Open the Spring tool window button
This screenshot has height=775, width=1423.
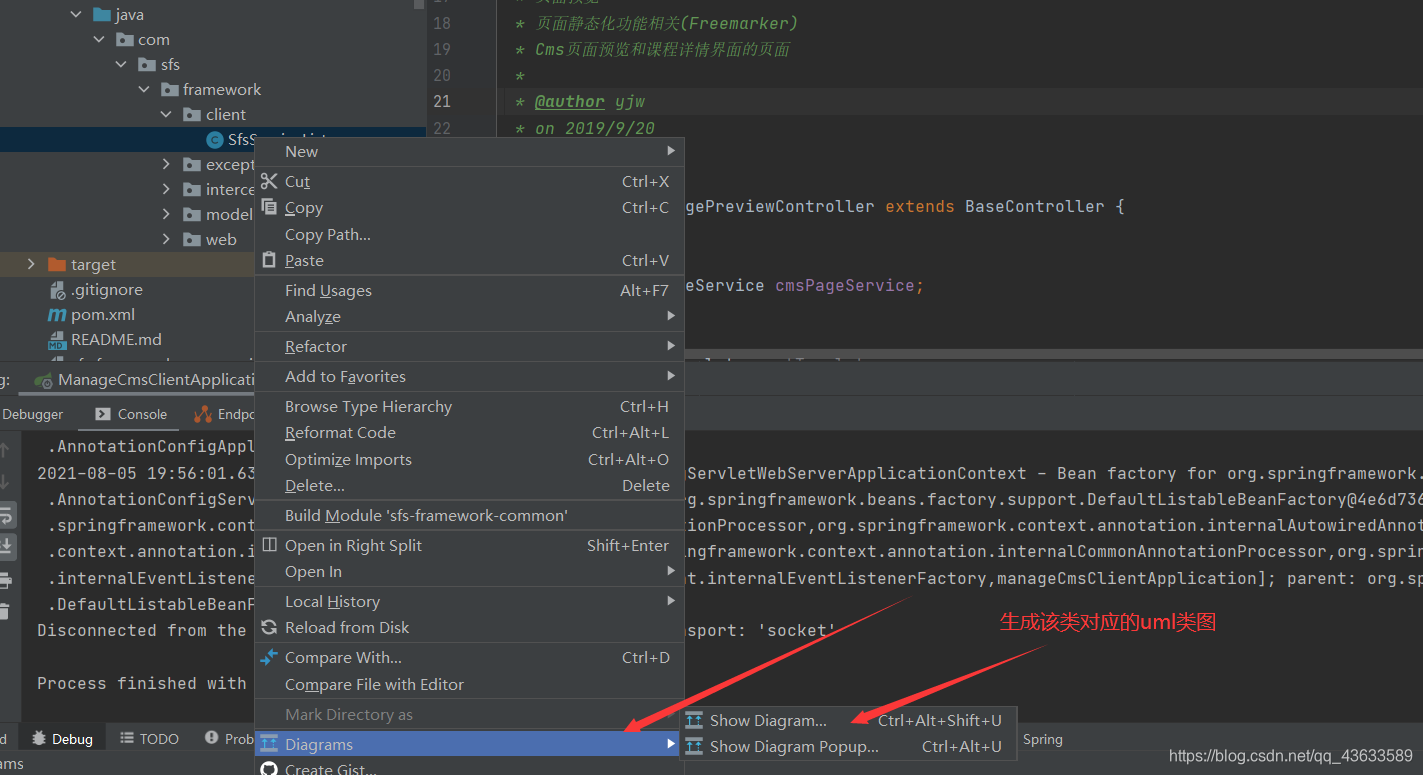1043,739
